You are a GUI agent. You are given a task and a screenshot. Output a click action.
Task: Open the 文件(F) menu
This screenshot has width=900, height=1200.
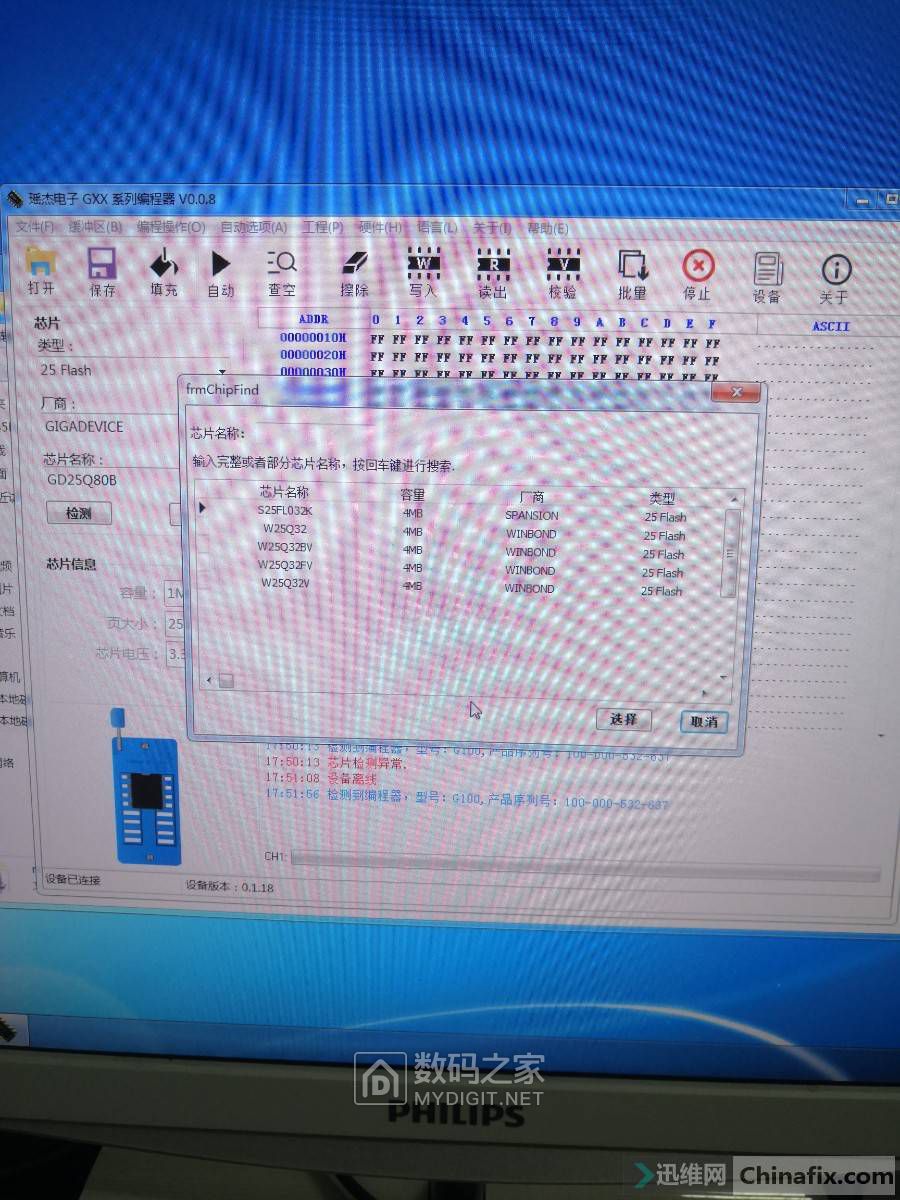[35, 227]
